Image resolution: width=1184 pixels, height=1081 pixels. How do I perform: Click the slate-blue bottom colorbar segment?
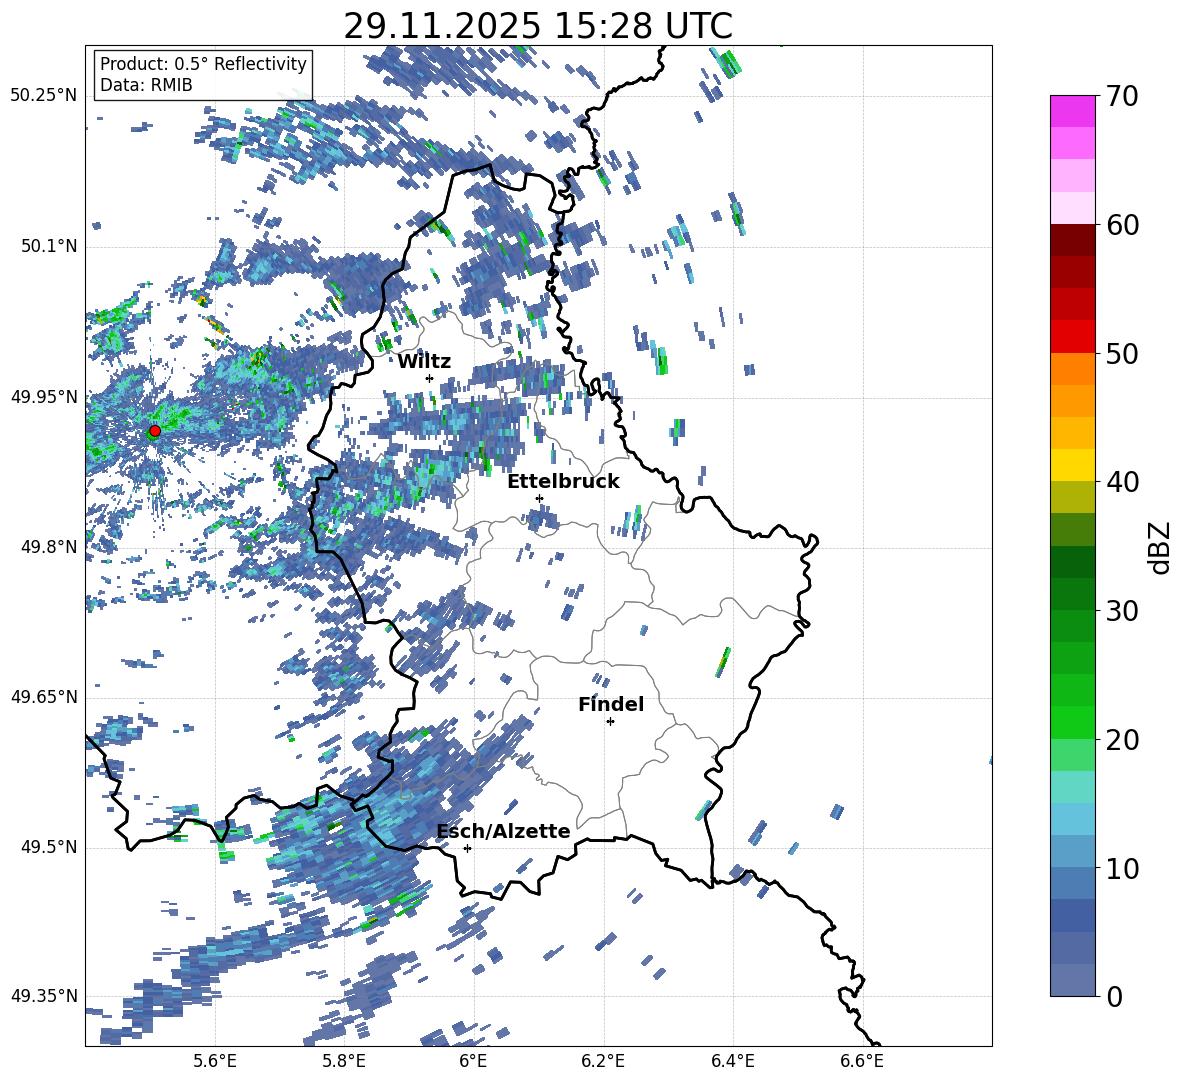tap(1072, 980)
